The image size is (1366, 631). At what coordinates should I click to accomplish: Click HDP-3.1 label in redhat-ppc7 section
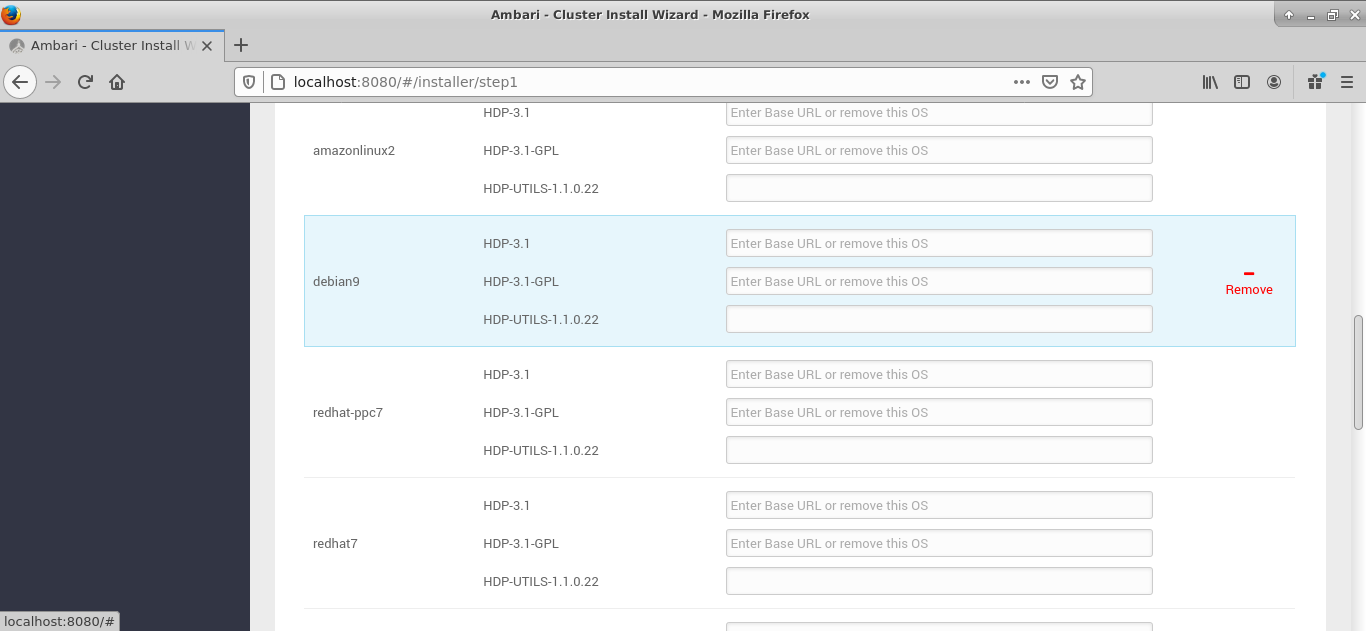(507, 374)
